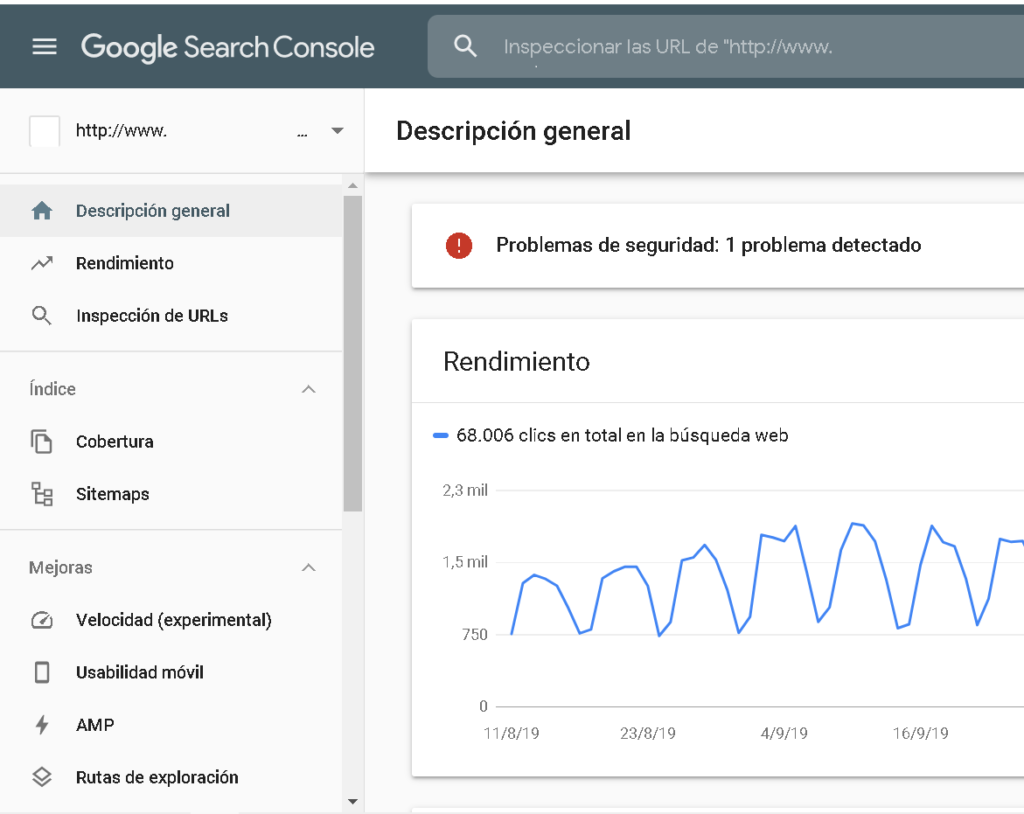Click the property favicon thumbnail
Screen dimensions: 1024x814
coord(44,131)
